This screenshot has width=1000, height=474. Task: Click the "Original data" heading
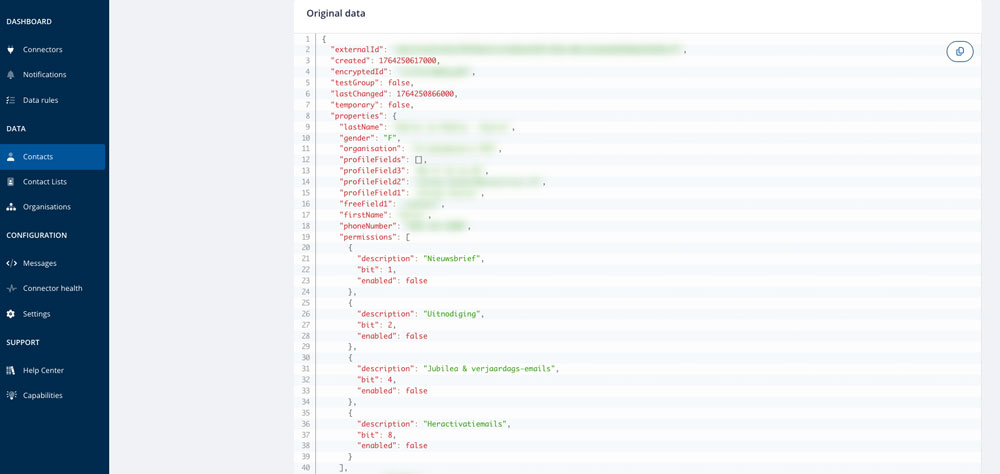click(x=336, y=13)
